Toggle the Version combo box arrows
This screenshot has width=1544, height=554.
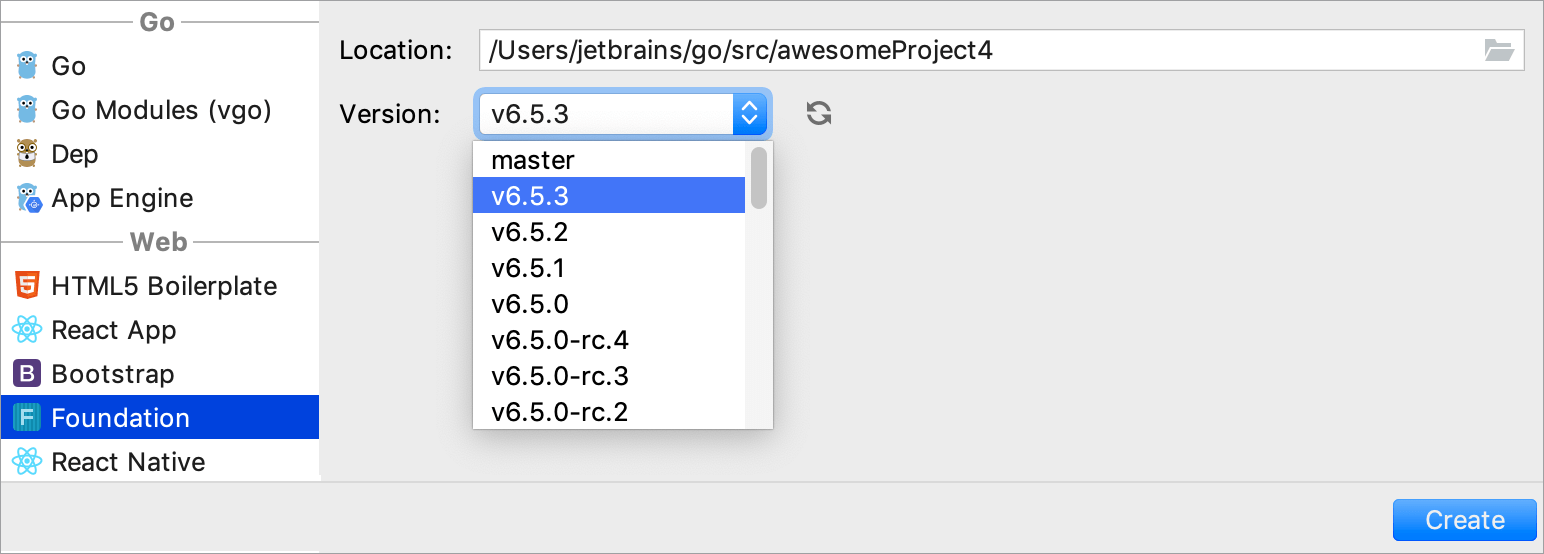(x=749, y=114)
